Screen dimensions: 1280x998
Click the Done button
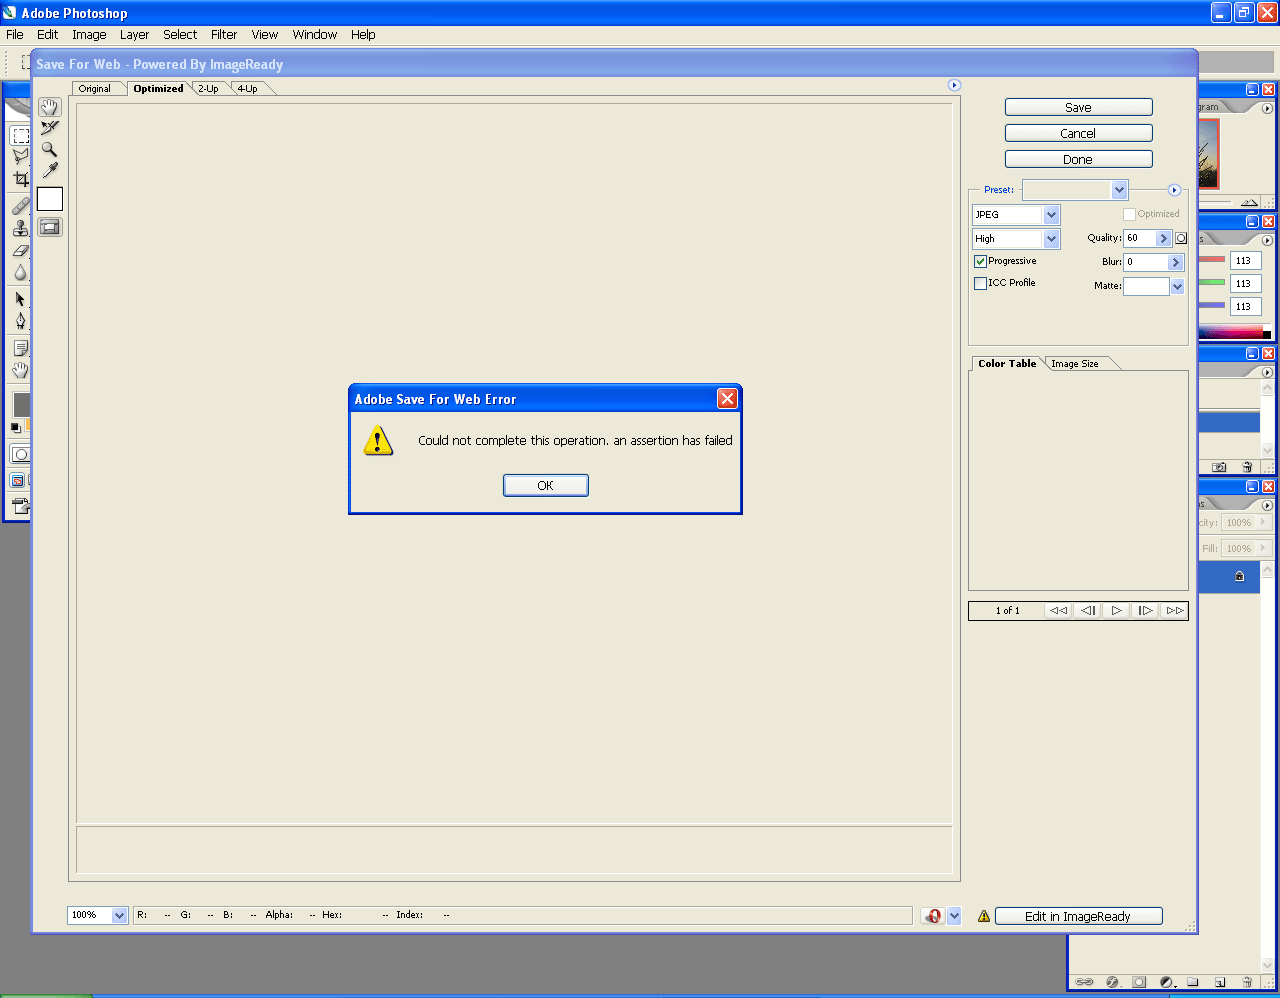point(1078,159)
